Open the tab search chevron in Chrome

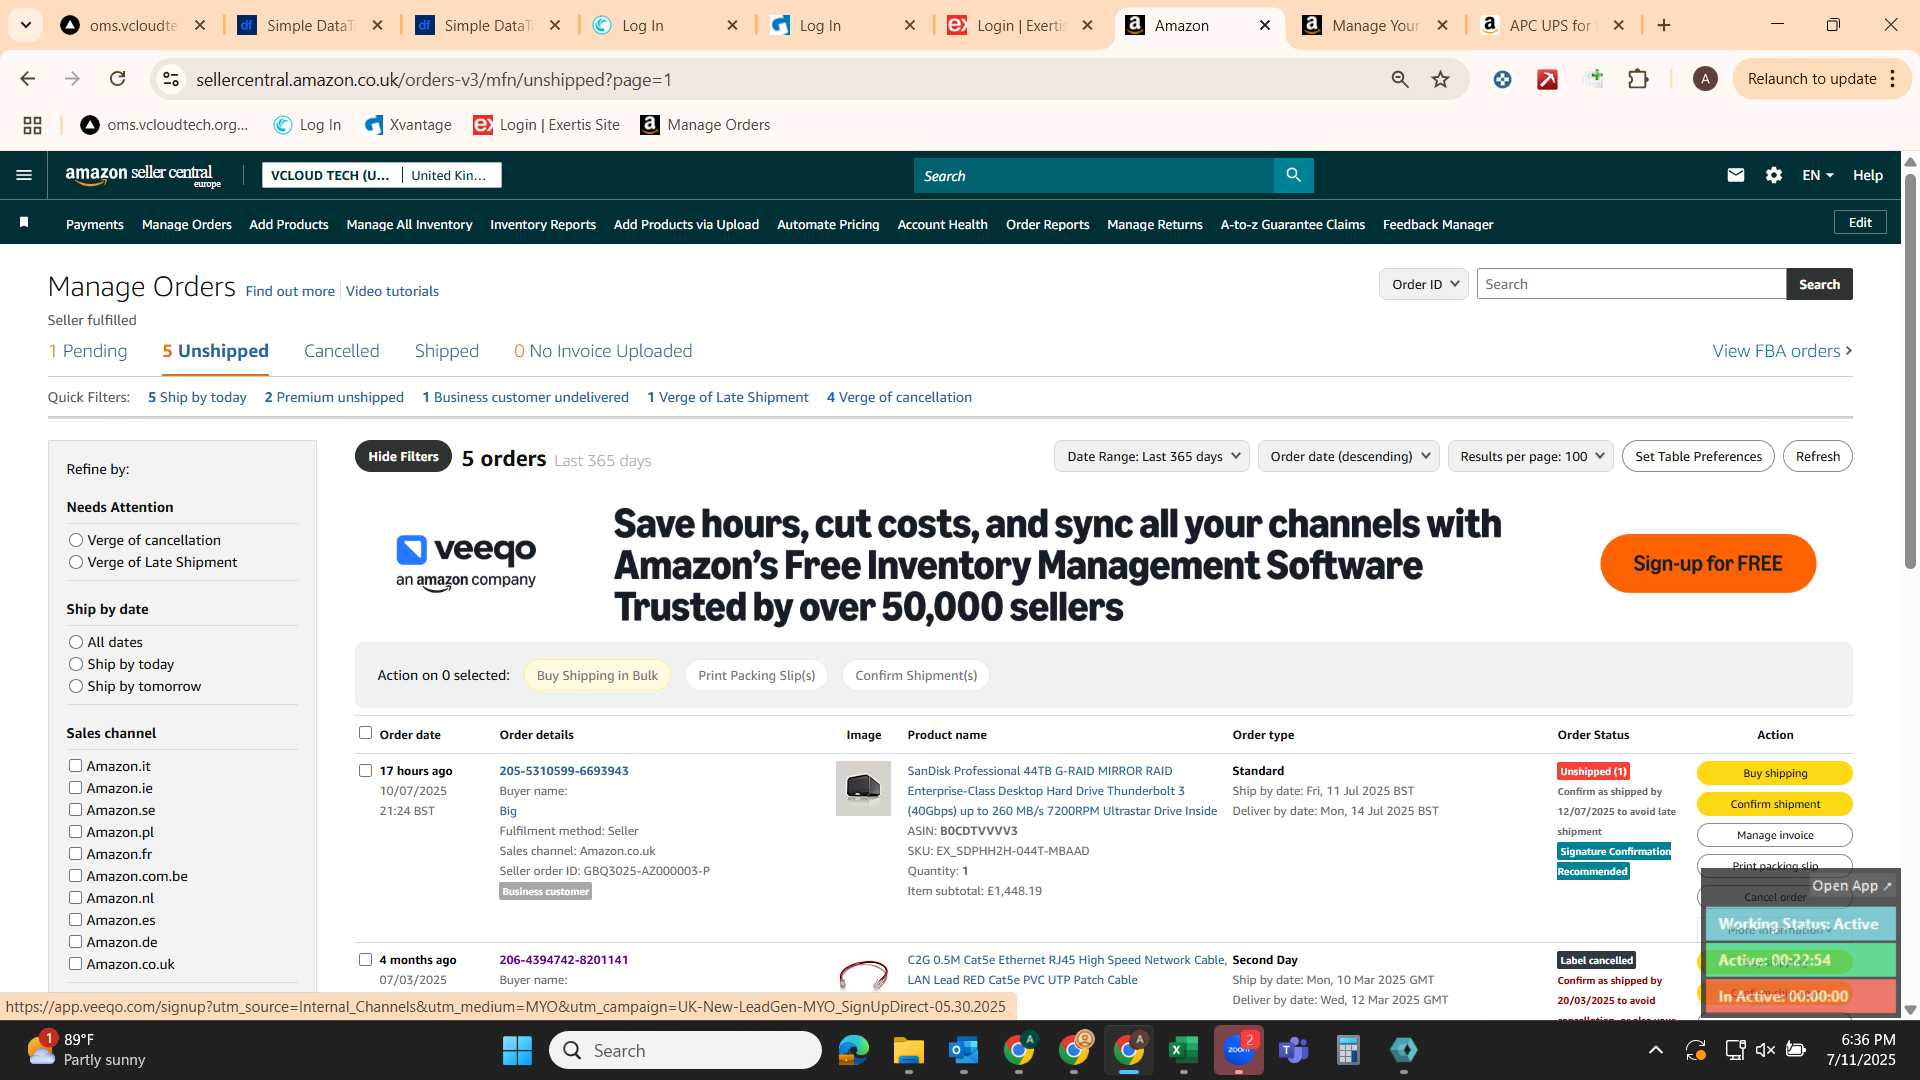(x=25, y=25)
